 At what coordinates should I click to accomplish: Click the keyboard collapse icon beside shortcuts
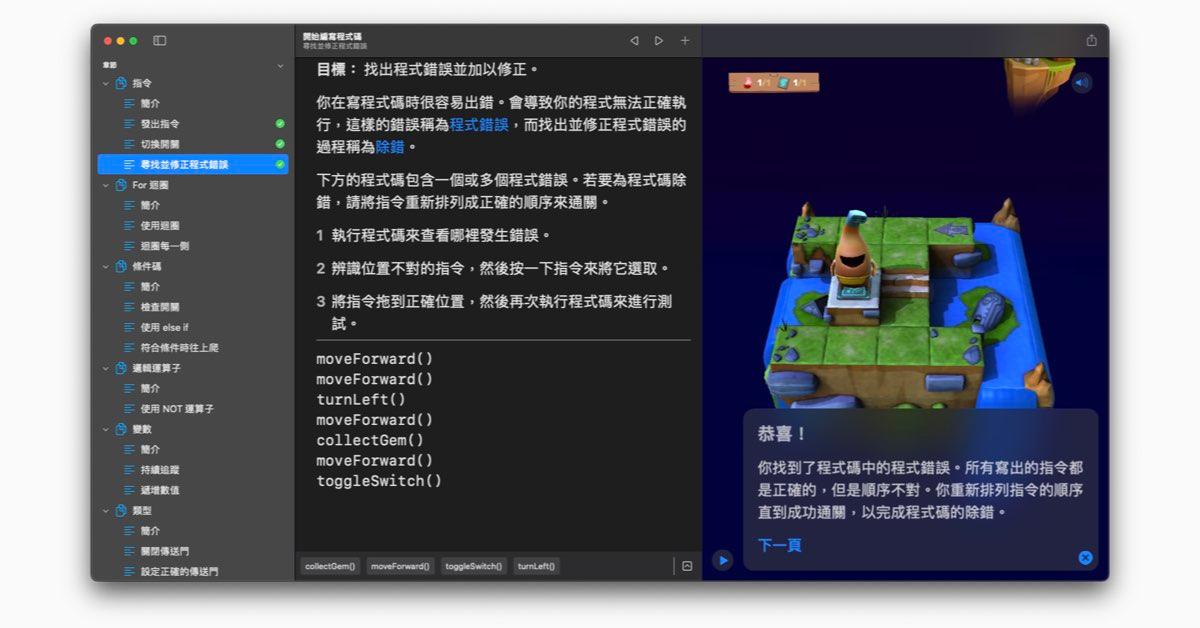tap(687, 566)
